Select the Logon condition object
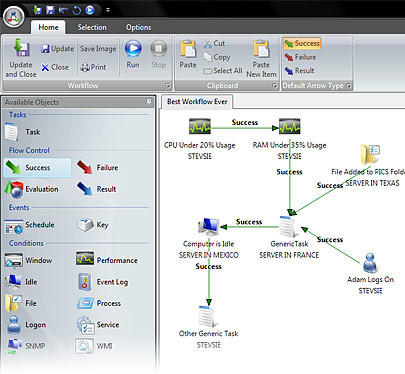 pyautogui.click(x=27, y=325)
